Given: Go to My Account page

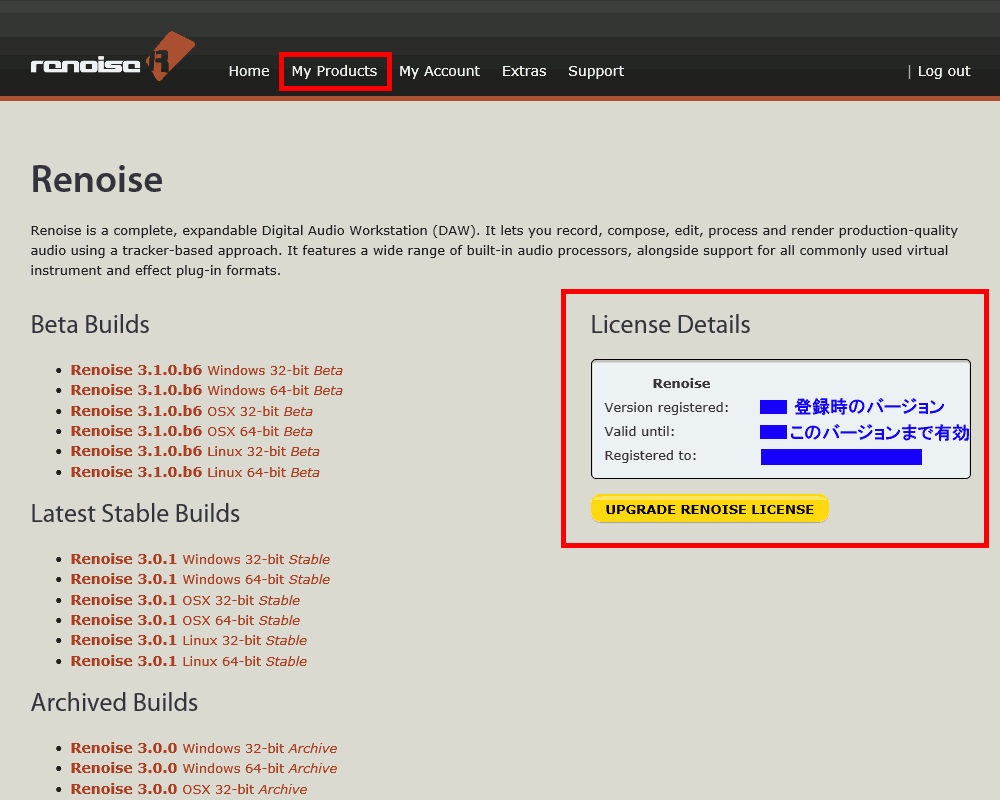Looking at the screenshot, I should point(439,71).
